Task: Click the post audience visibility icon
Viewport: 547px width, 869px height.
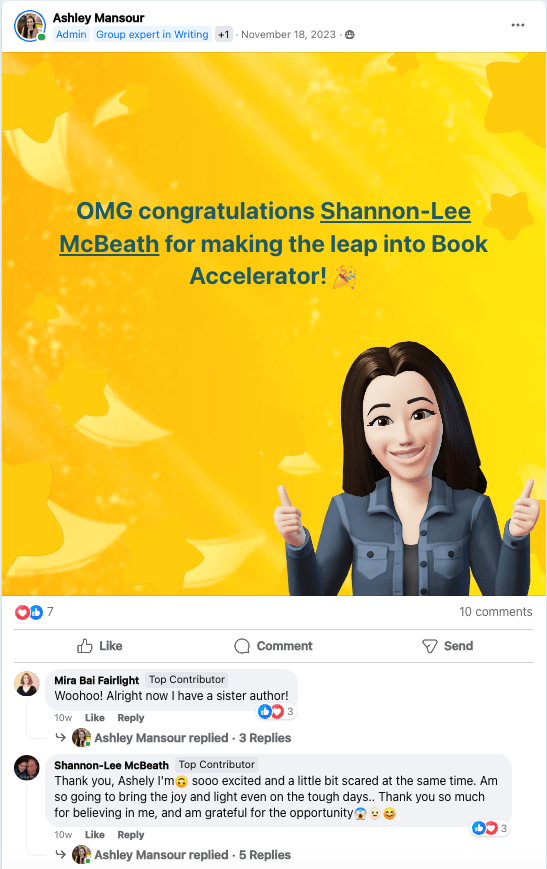Action: (350, 35)
